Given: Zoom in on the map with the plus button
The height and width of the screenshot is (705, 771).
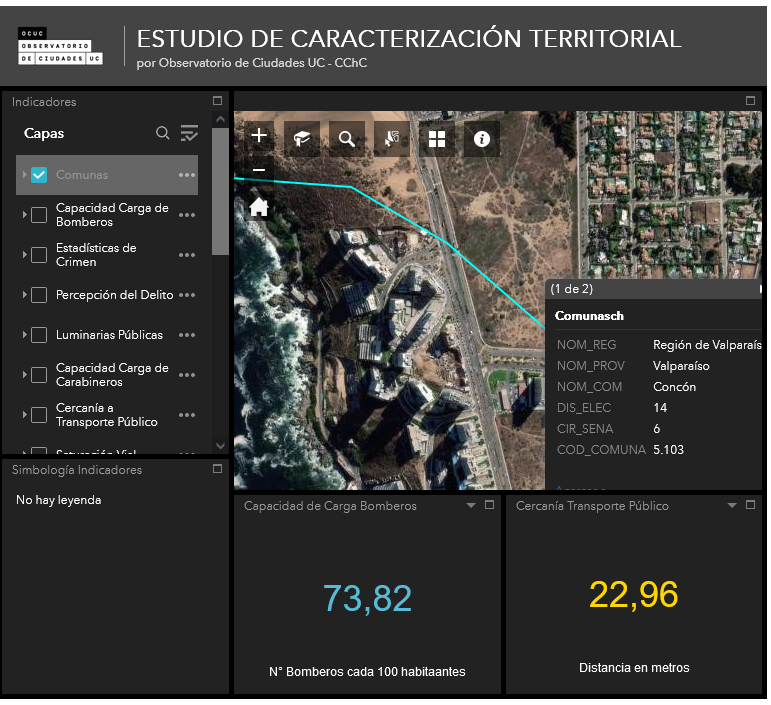Looking at the screenshot, I should click(259, 135).
